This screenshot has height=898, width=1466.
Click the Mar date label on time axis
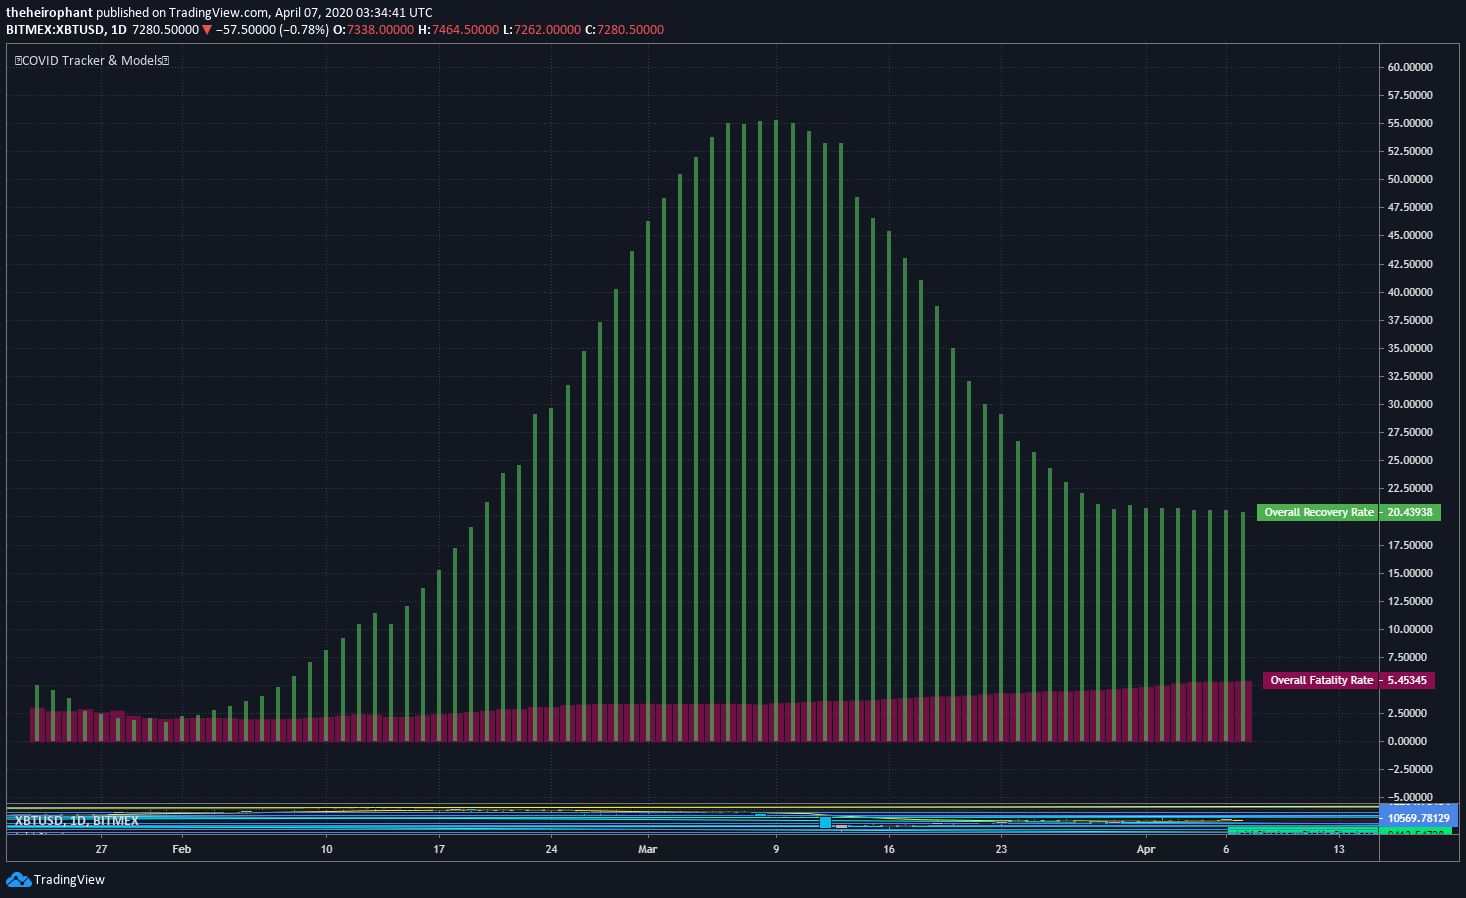pos(648,849)
